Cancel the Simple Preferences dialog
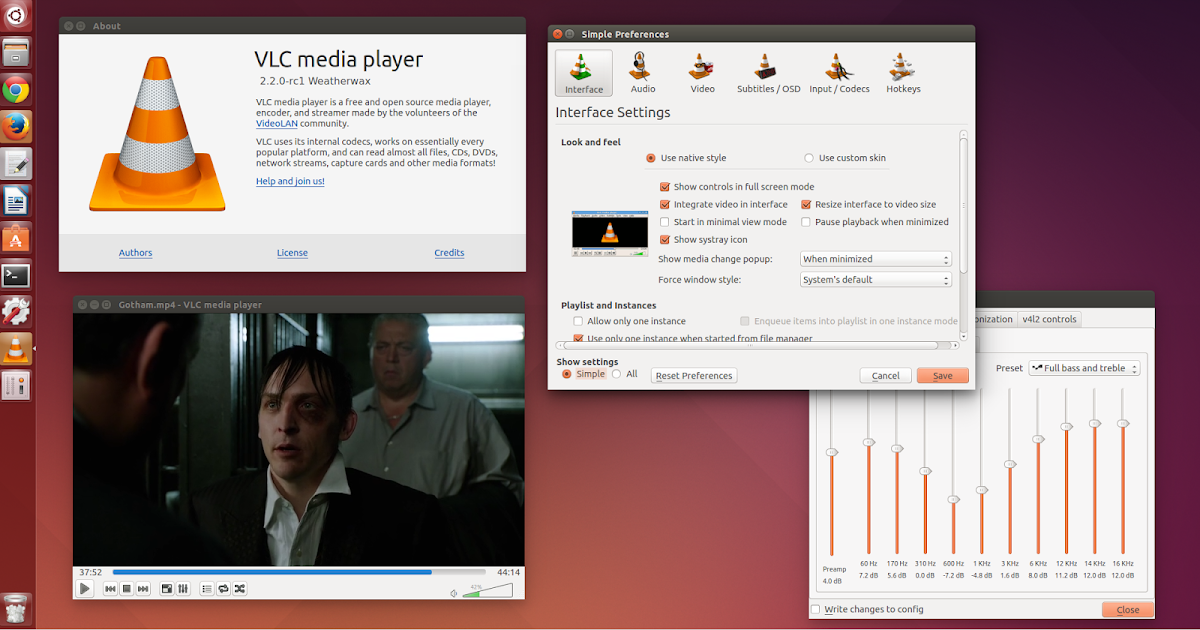 tap(885, 376)
